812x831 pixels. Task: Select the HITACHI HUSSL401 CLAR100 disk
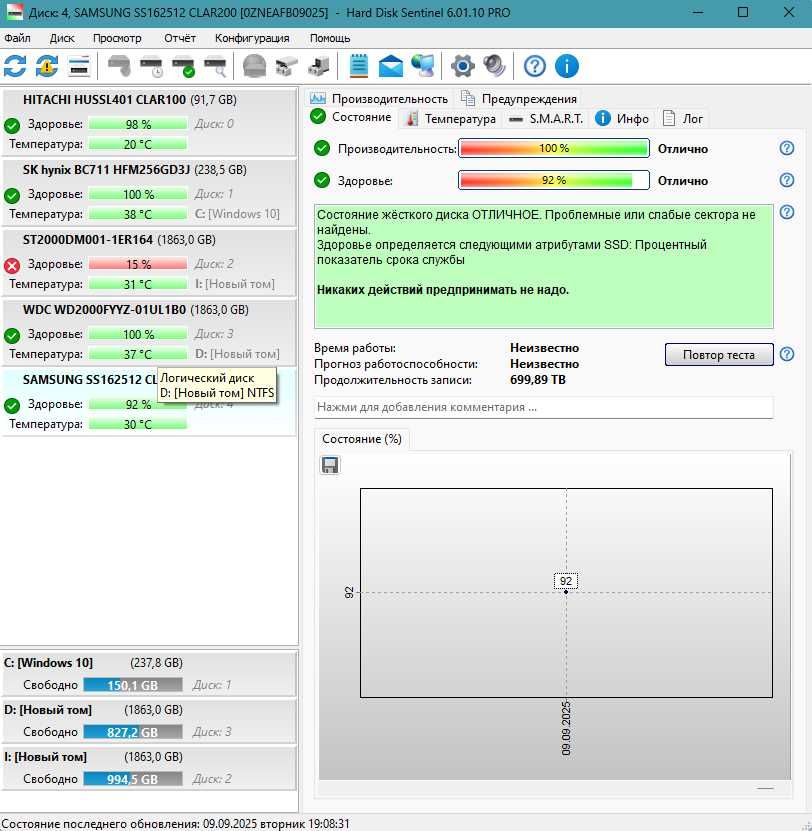point(149,122)
